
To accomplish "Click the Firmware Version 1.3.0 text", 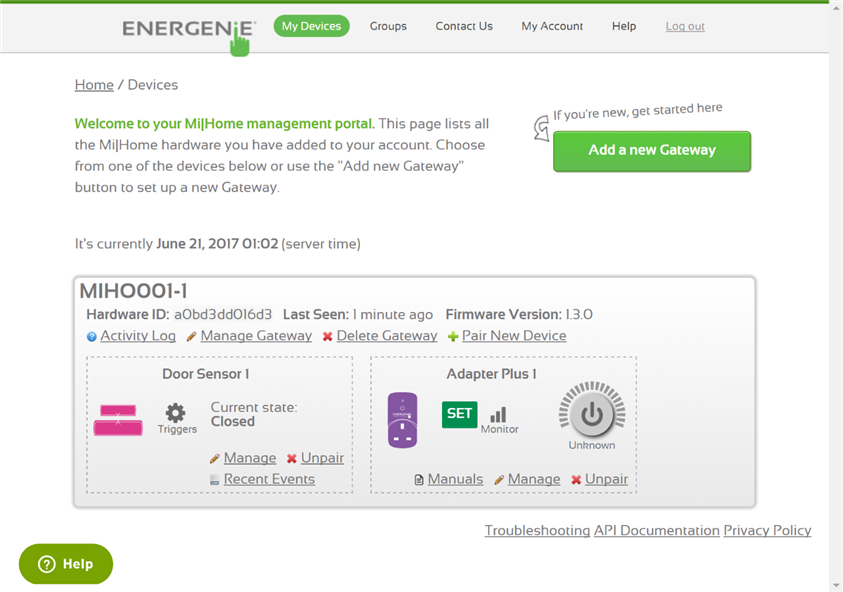I will pos(519,314).
